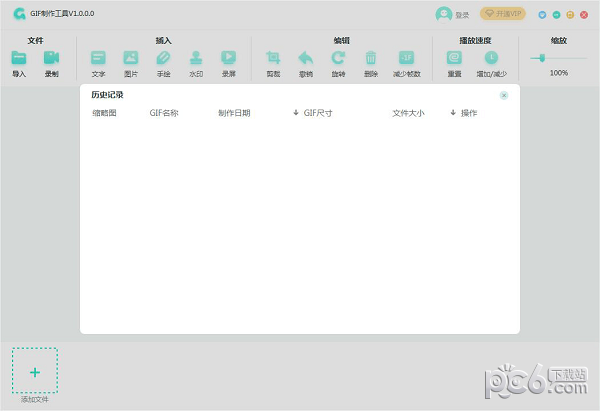Rotate the GIF with the 旋转 icon
The image size is (600, 411).
[338, 58]
